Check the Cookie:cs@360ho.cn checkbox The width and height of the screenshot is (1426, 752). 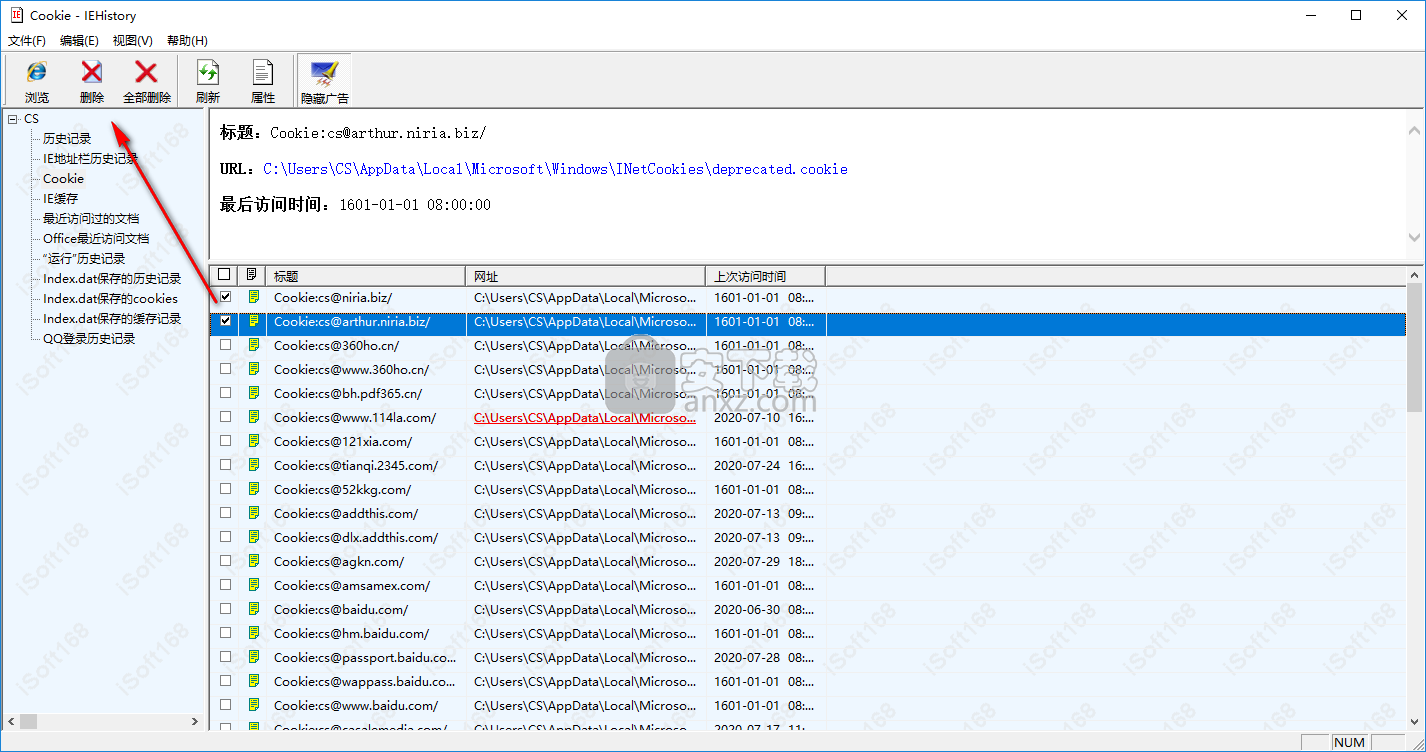[x=225, y=345]
